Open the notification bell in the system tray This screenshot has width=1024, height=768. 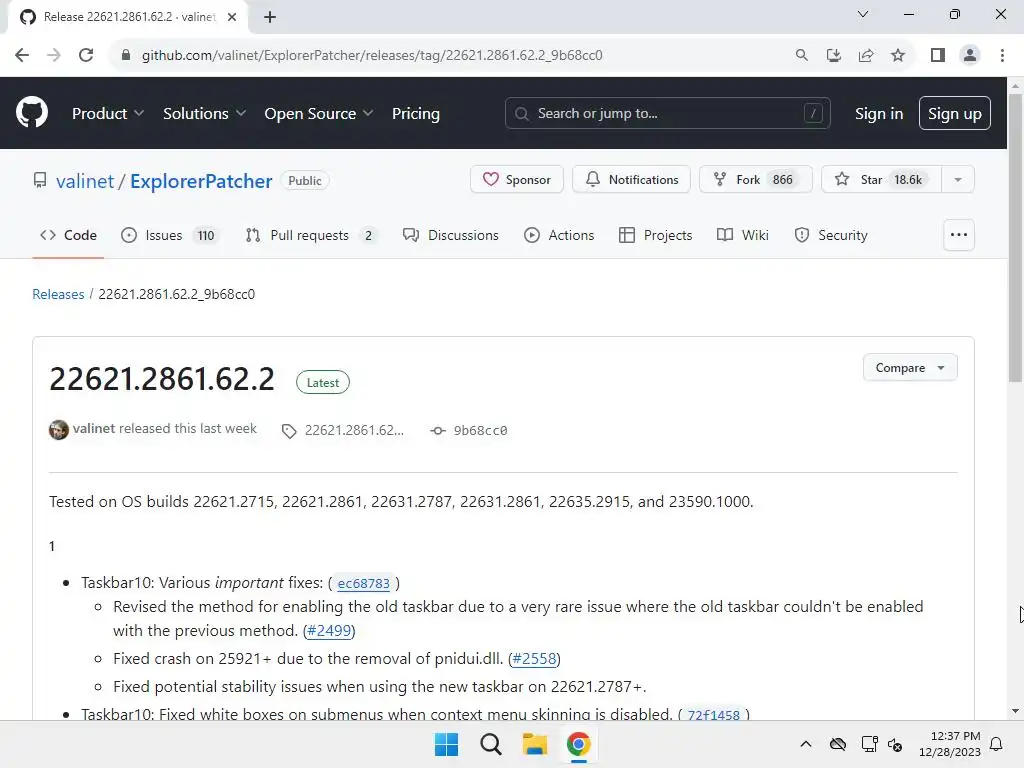(996, 744)
